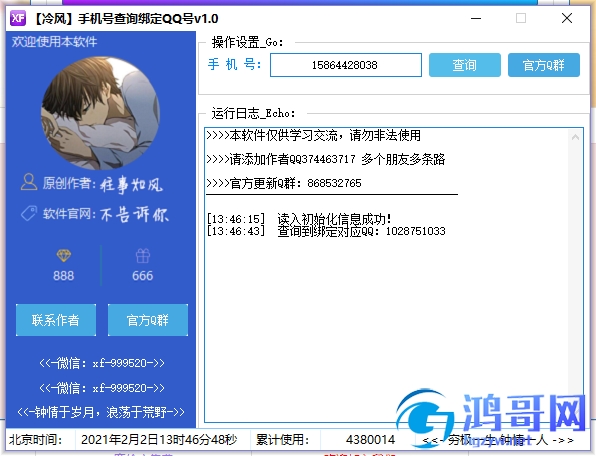Click the 累计使用 counter value in status bar

pos(370,440)
